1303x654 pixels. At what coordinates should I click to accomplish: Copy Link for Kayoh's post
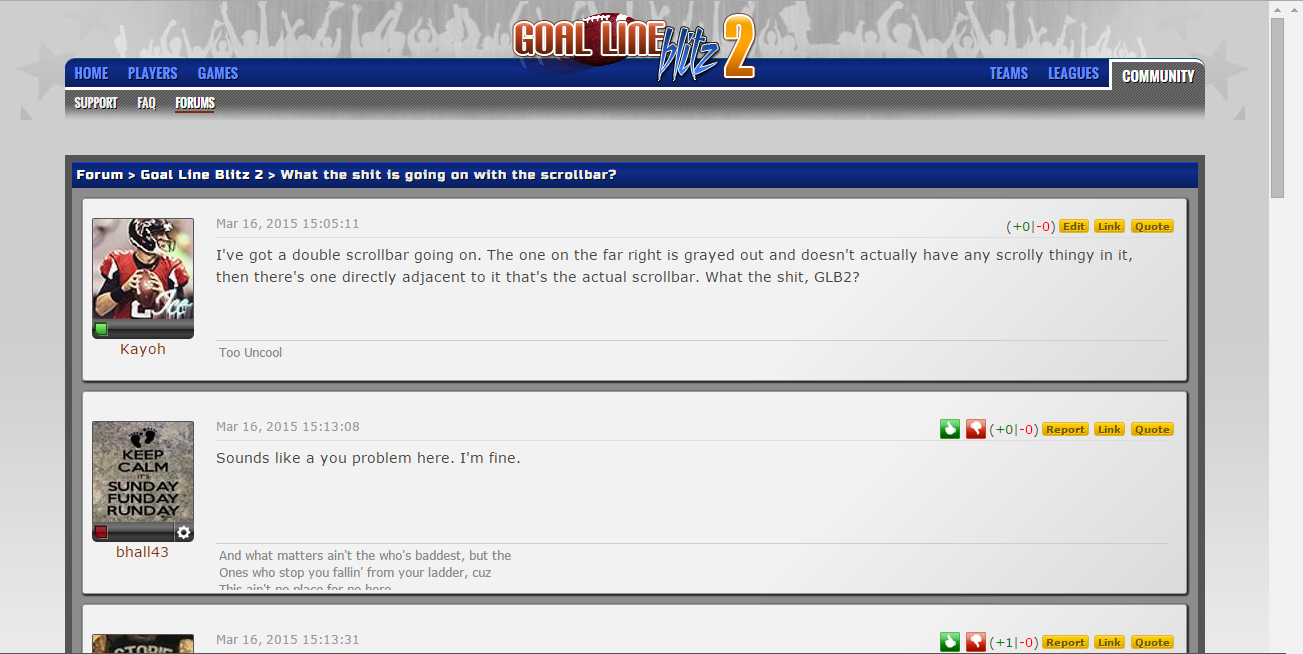pyautogui.click(x=1109, y=226)
